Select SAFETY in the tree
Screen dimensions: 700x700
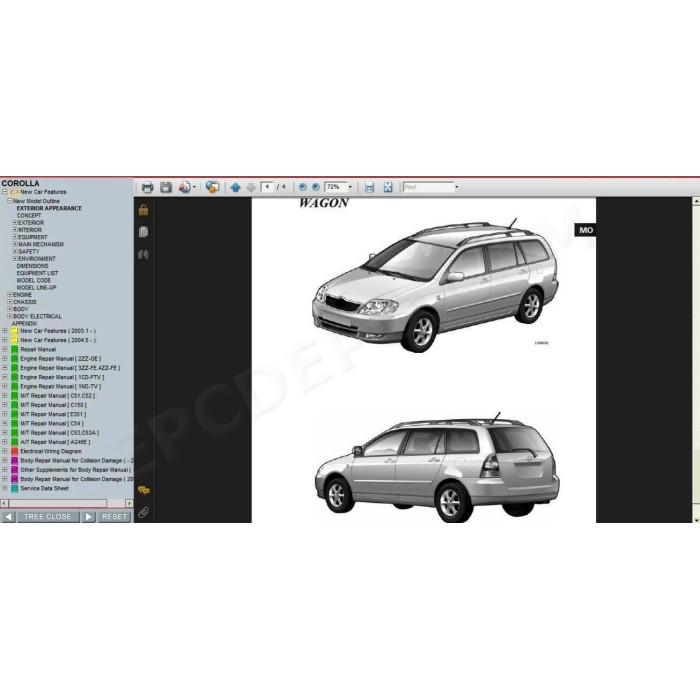(29, 251)
